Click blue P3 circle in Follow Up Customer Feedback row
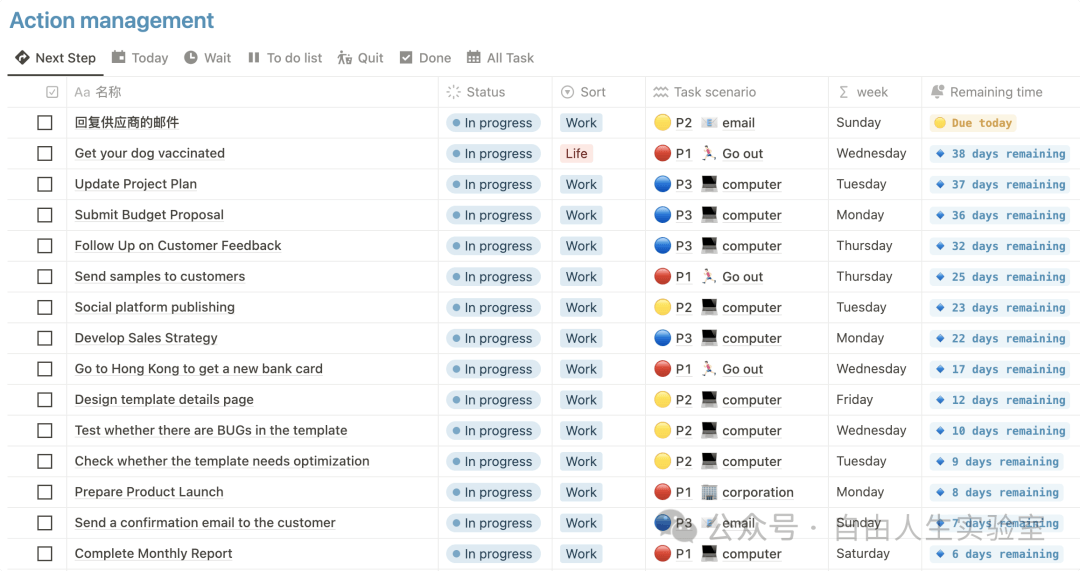 pyautogui.click(x=662, y=245)
